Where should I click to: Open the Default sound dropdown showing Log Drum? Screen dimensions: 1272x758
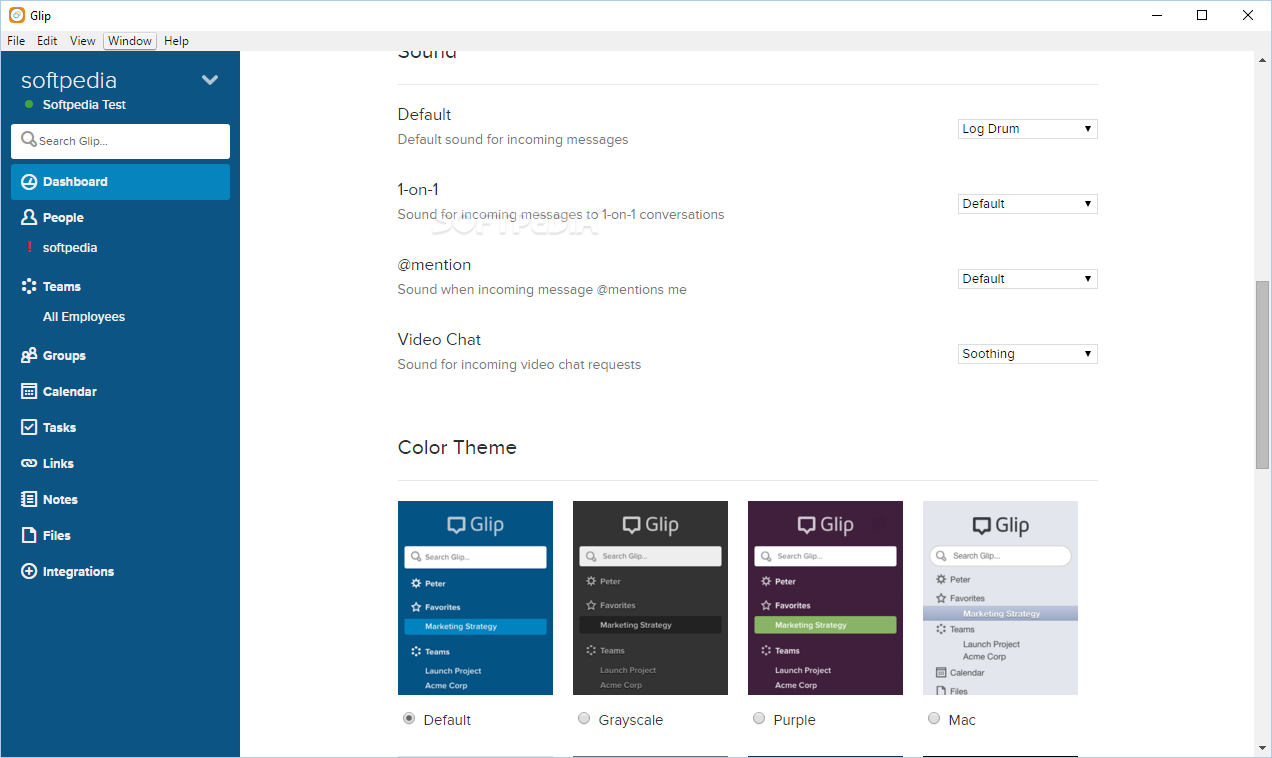(1028, 129)
